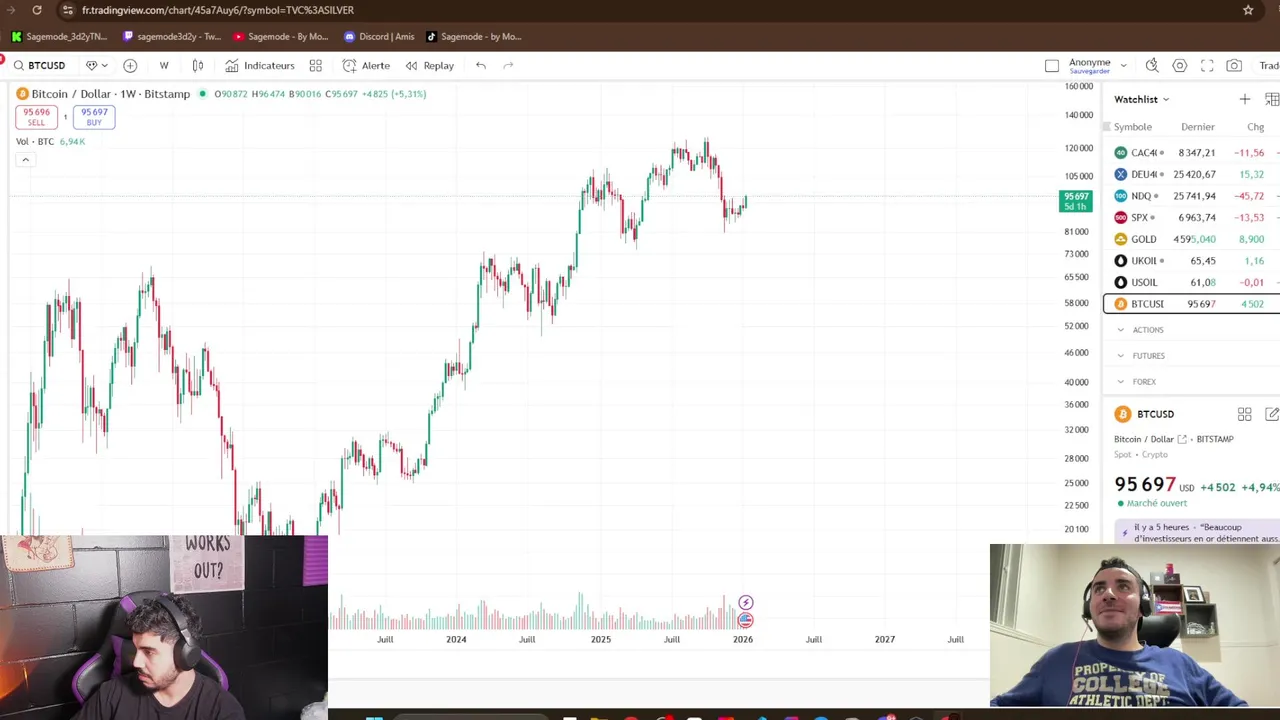The image size is (1280, 720).
Task: Open the indicator templates grid icon
Action: pos(315,65)
